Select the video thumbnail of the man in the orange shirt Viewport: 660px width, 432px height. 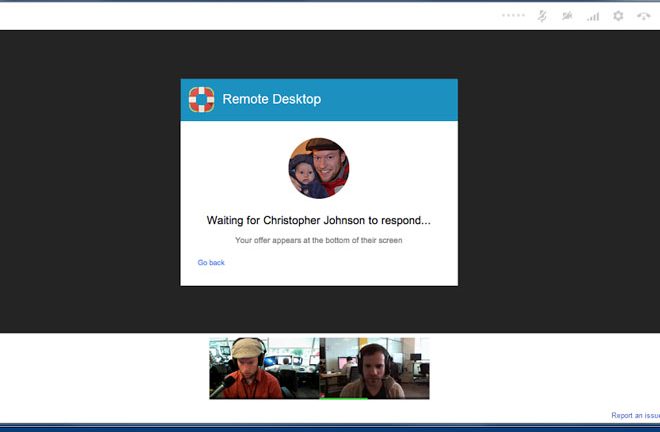tap(264, 368)
